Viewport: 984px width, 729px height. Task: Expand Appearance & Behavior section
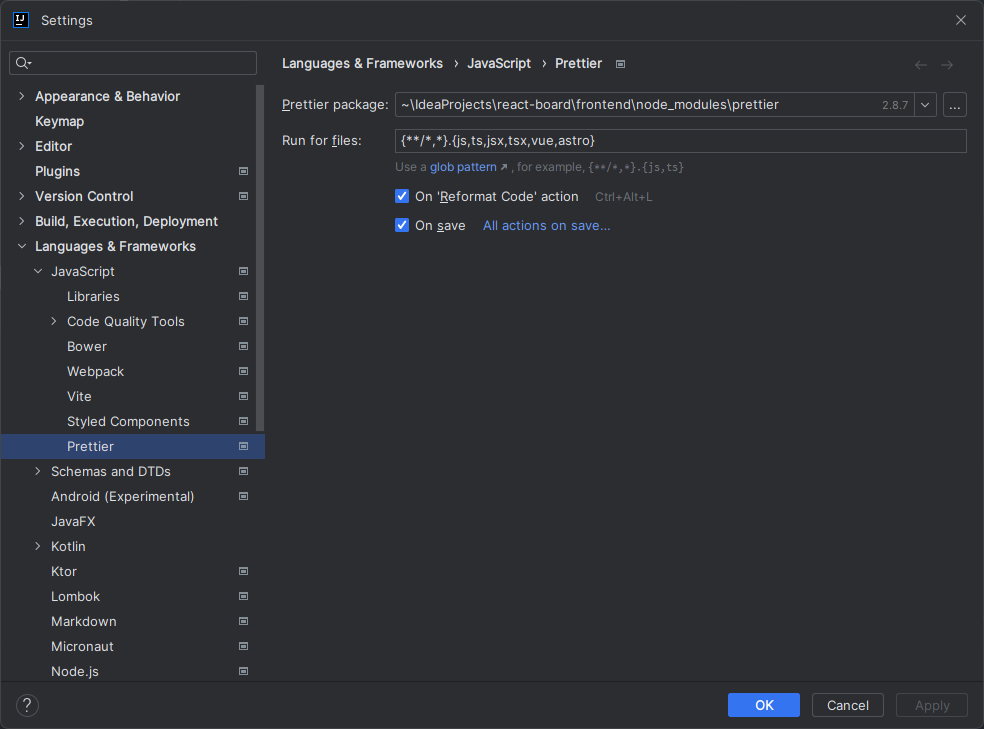pos(22,96)
